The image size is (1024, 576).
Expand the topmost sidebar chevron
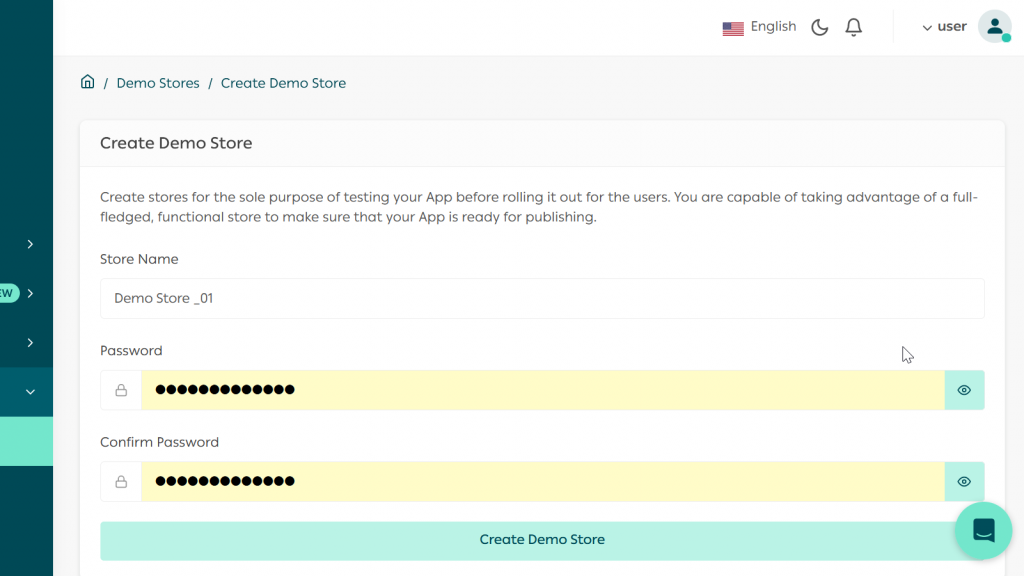(x=29, y=243)
